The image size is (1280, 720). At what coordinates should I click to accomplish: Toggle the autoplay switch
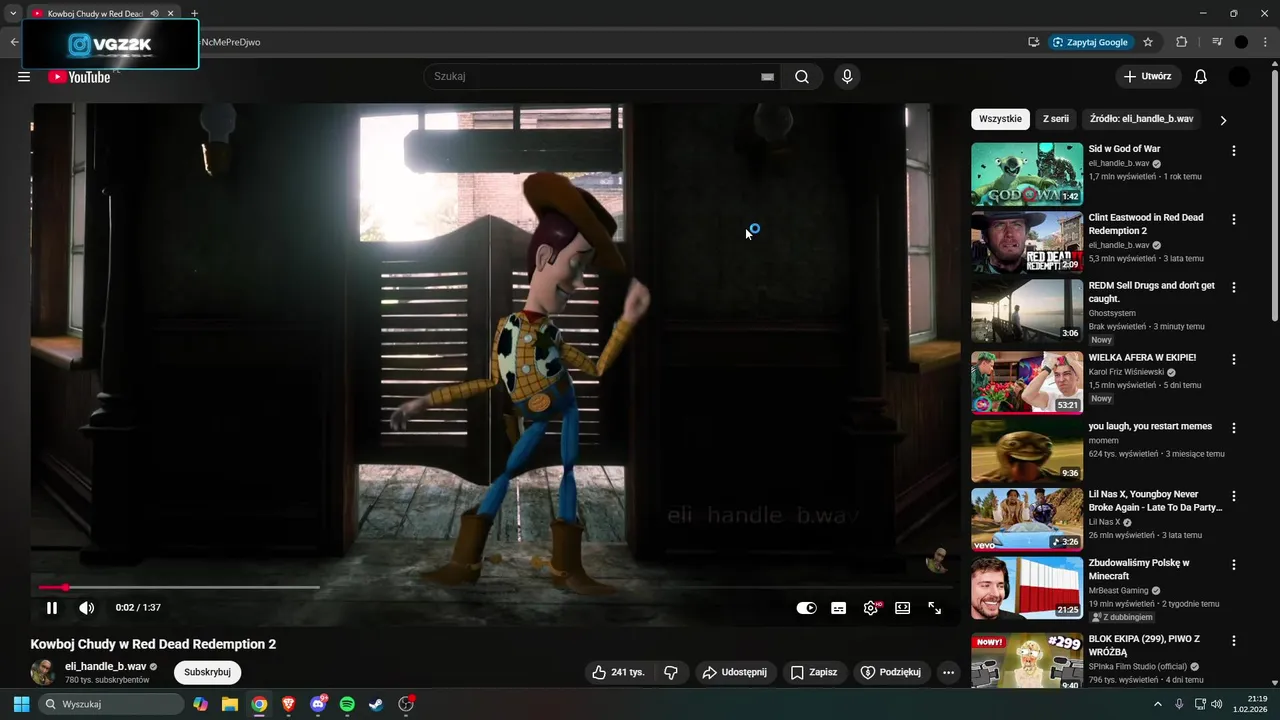(x=806, y=608)
